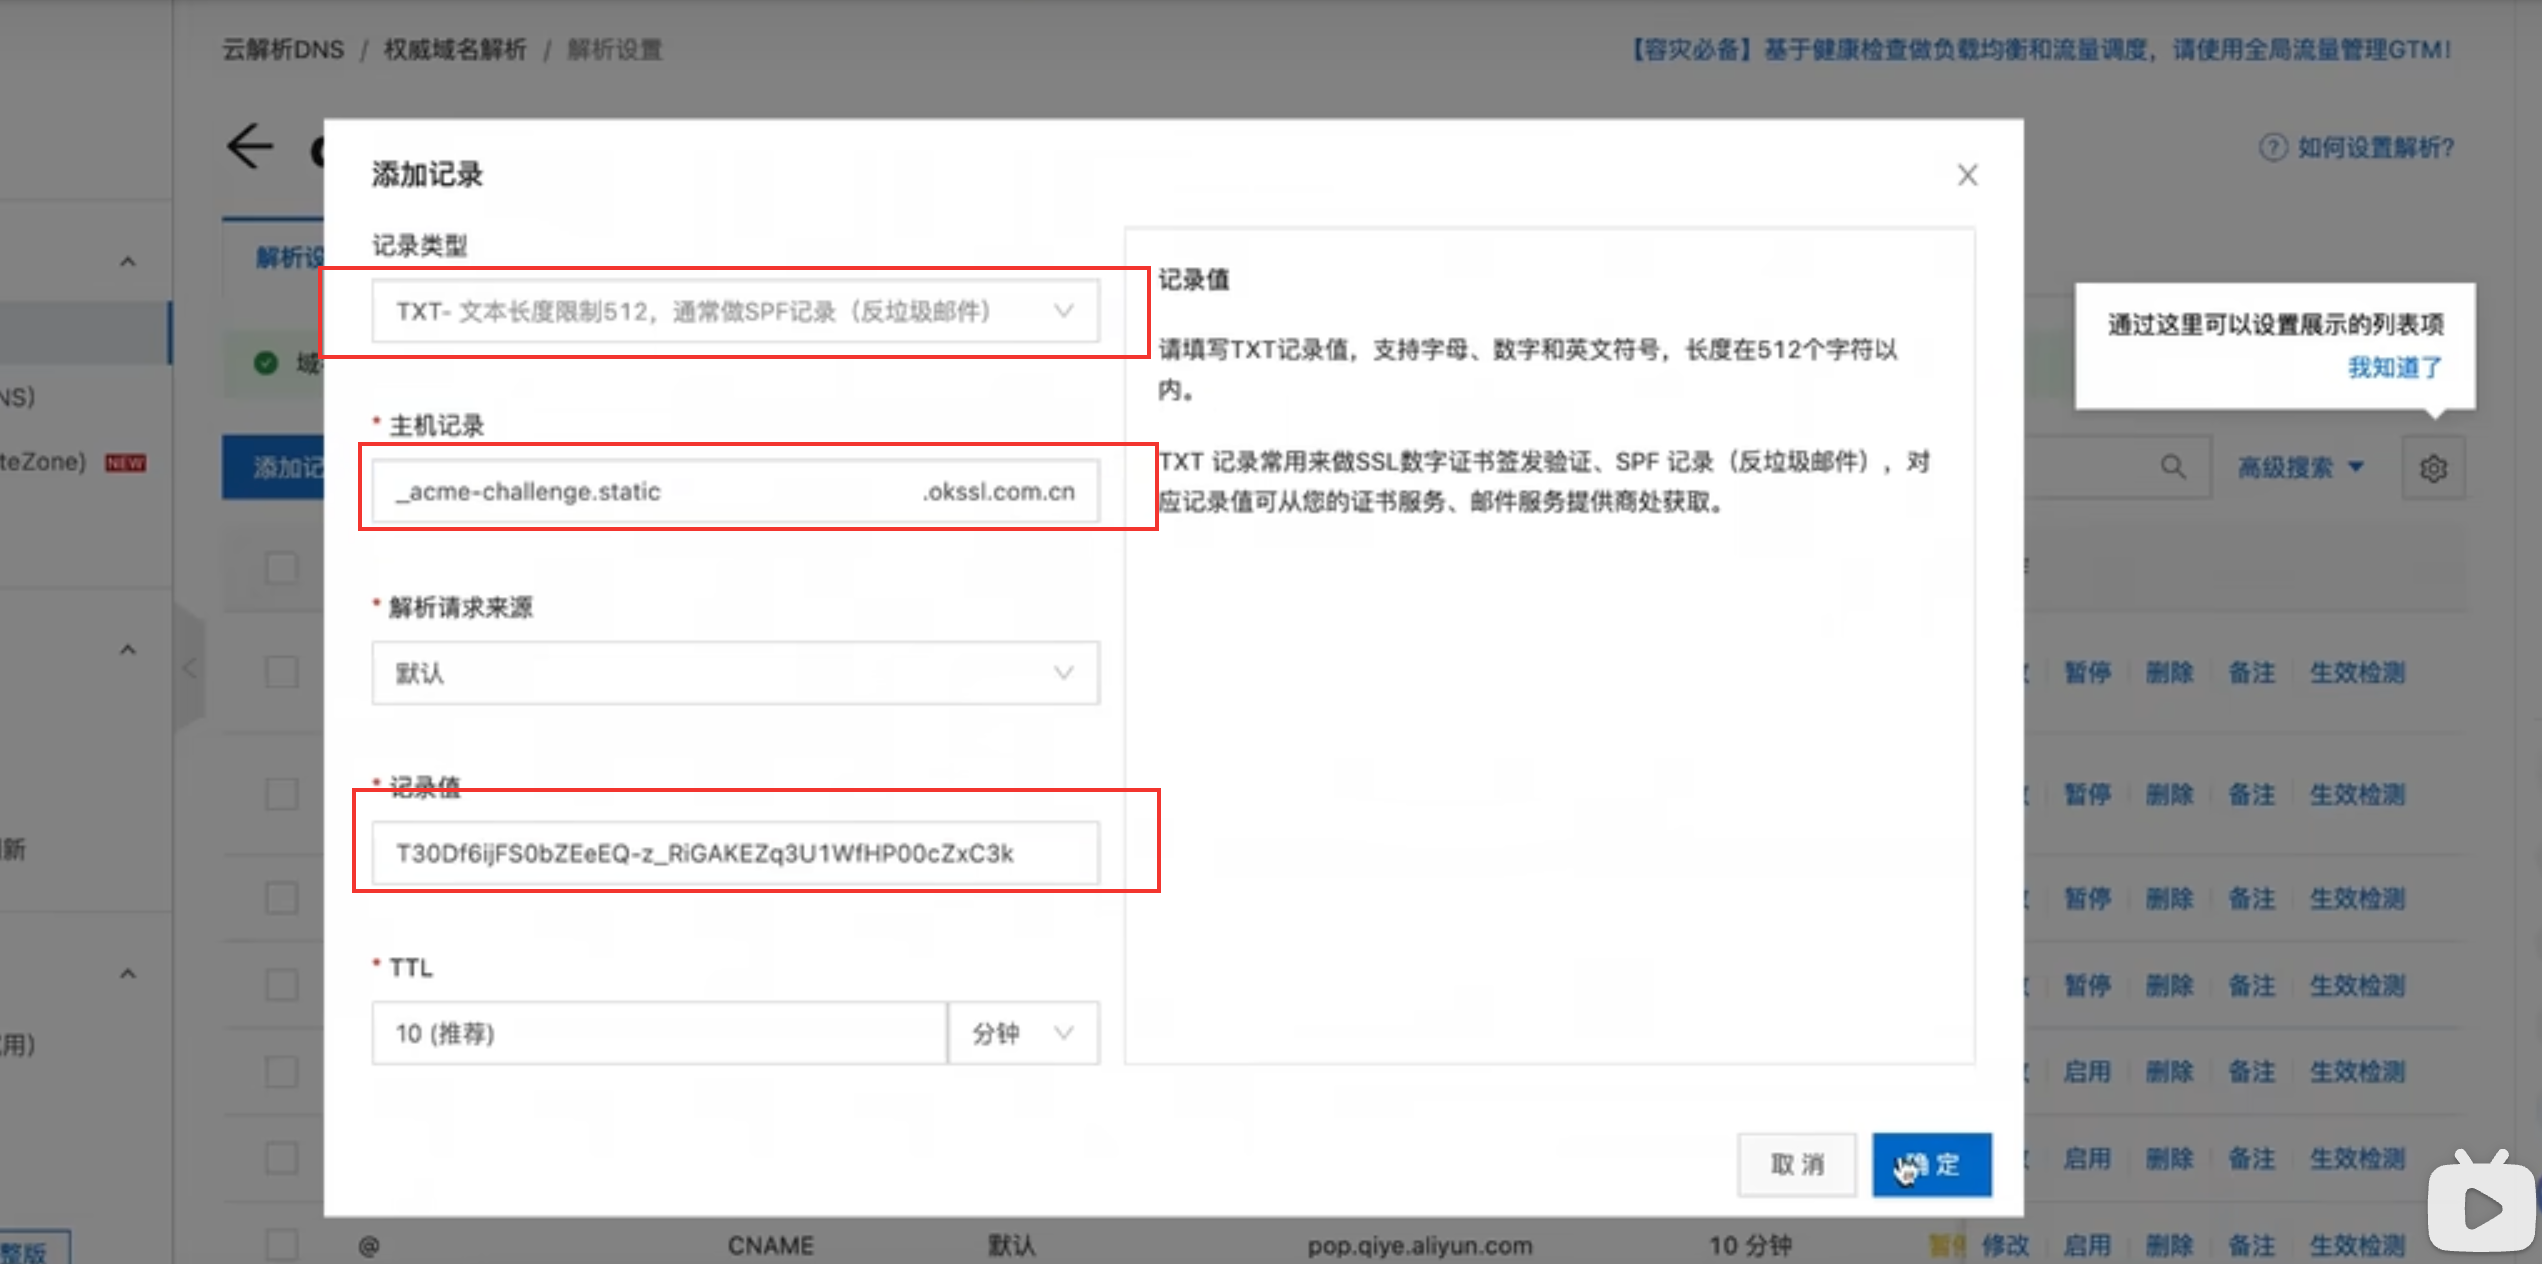Check the pop.qiye.aliyun.com CNAME row checkbox
2542x1264 pixels.
pyautogui.click(x=281, y=1245)
